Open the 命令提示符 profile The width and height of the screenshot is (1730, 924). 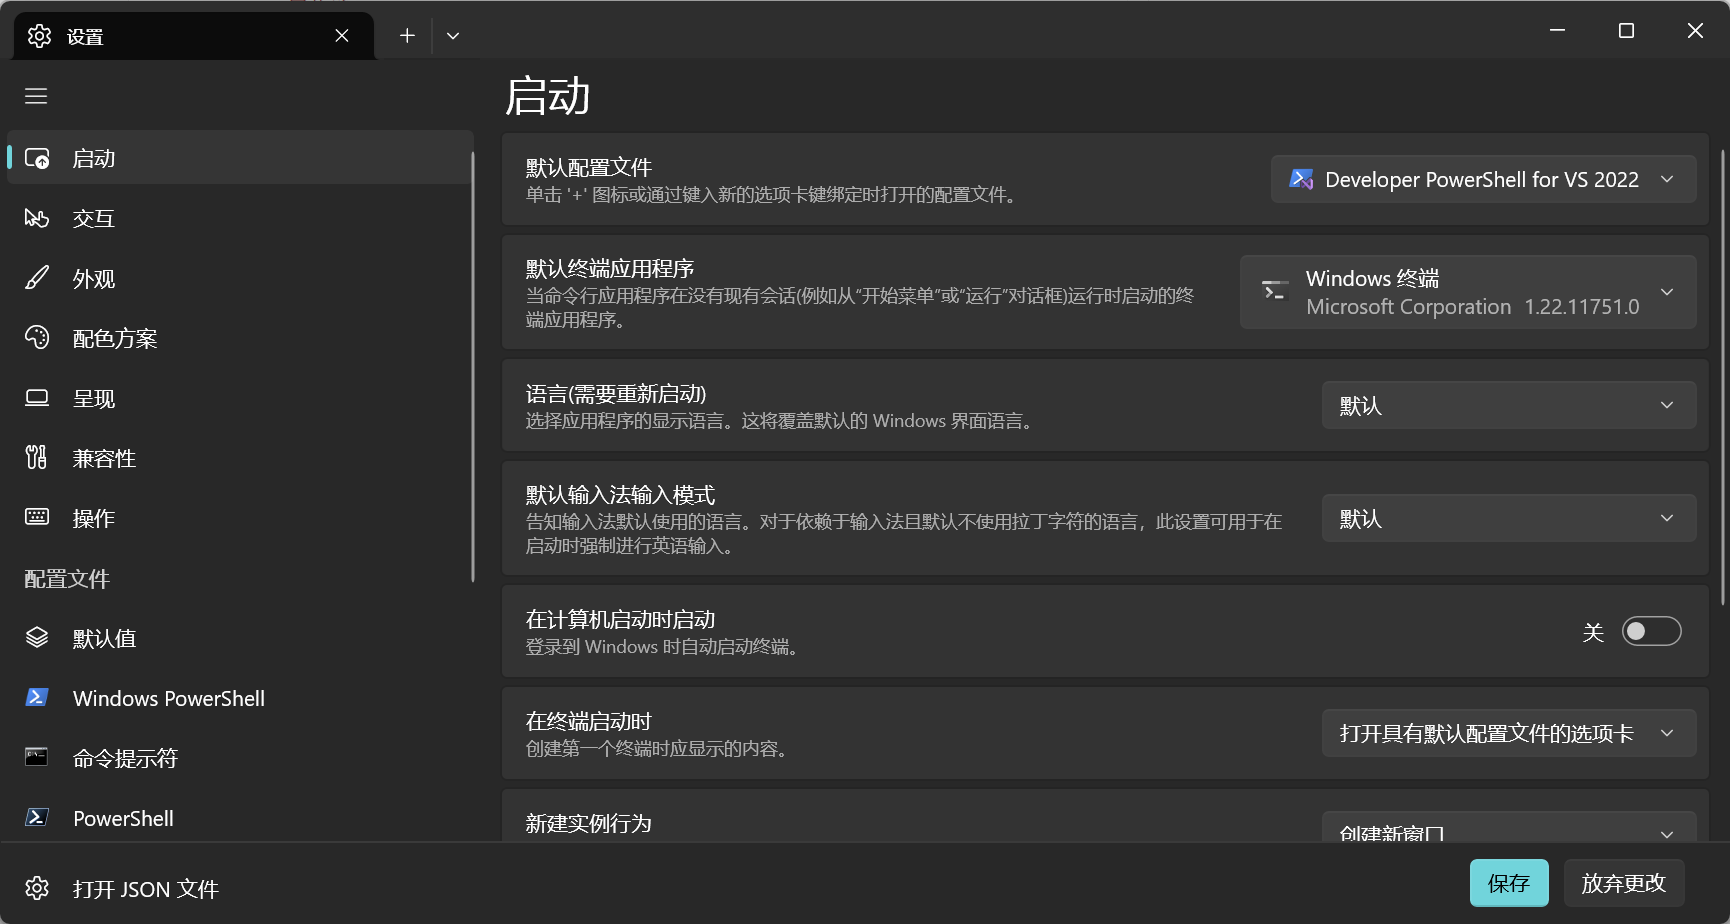tap(240, 758)
